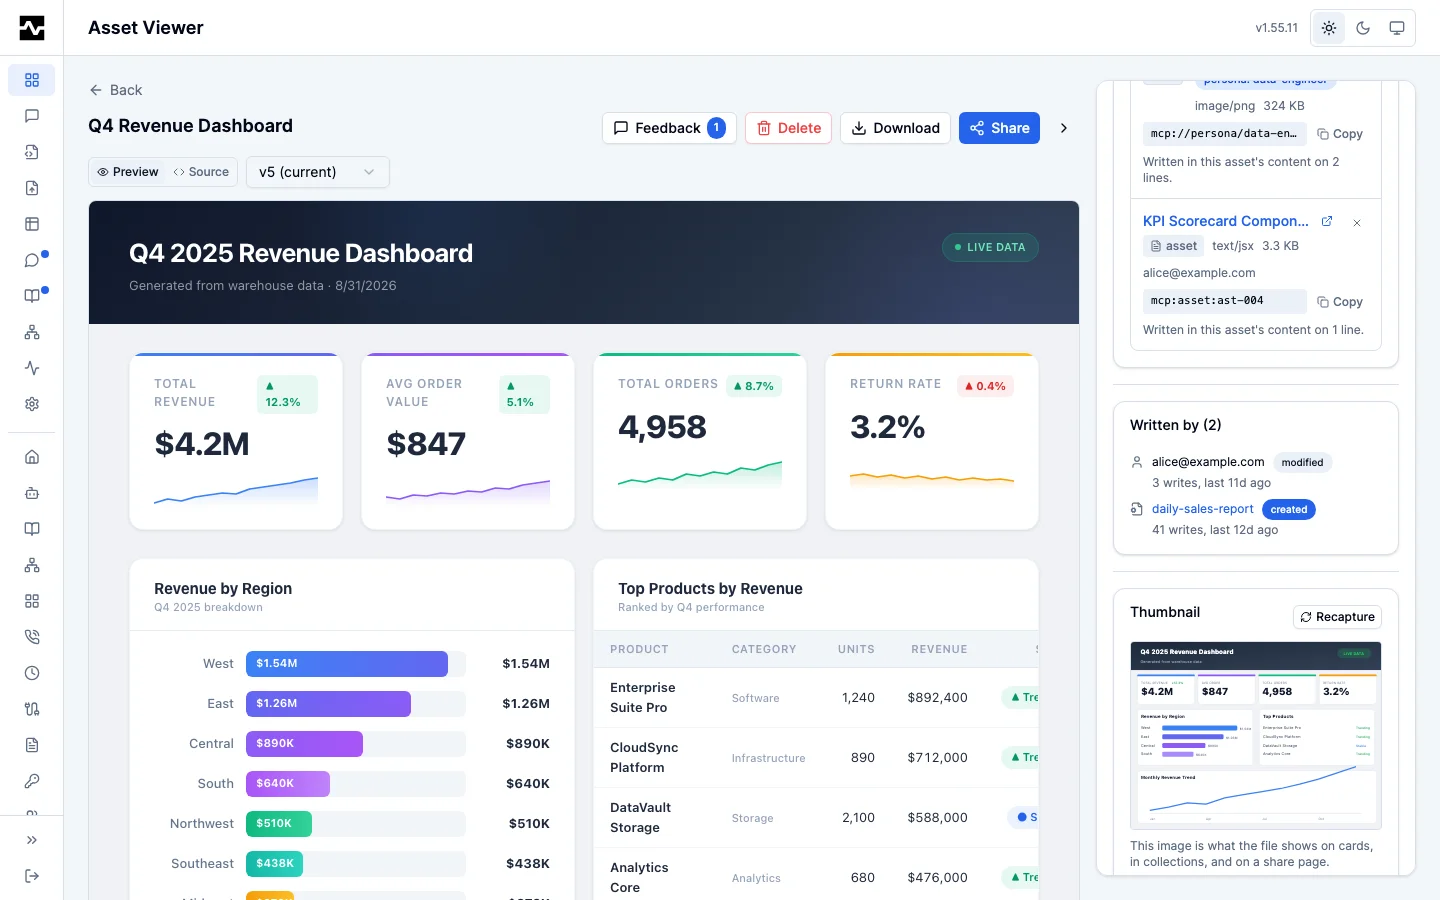Open the settings gear in the sidebar
This screenshot has width=1440, height=900.
(32, 404)
